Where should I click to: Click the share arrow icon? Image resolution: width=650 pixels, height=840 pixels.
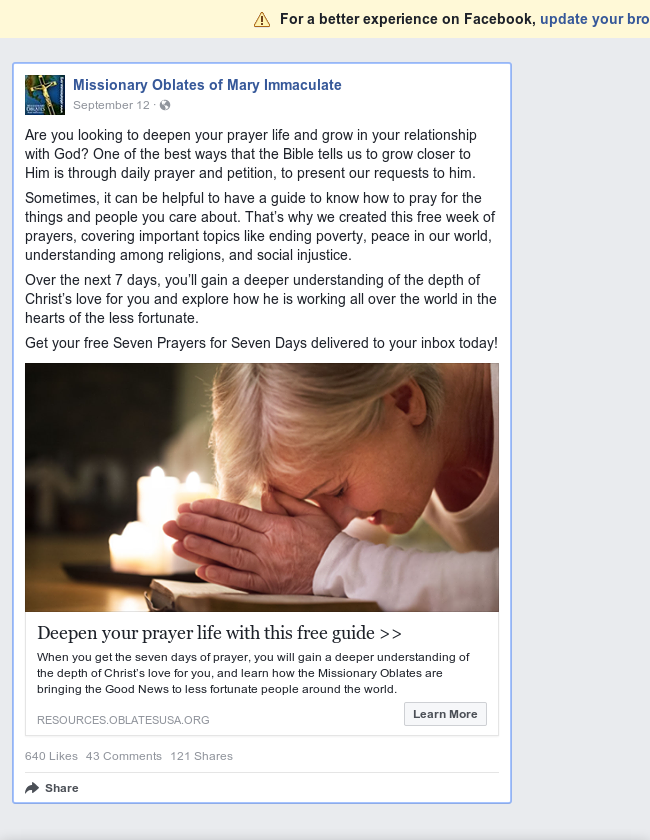pyautogui.click(x=32, y=788)
